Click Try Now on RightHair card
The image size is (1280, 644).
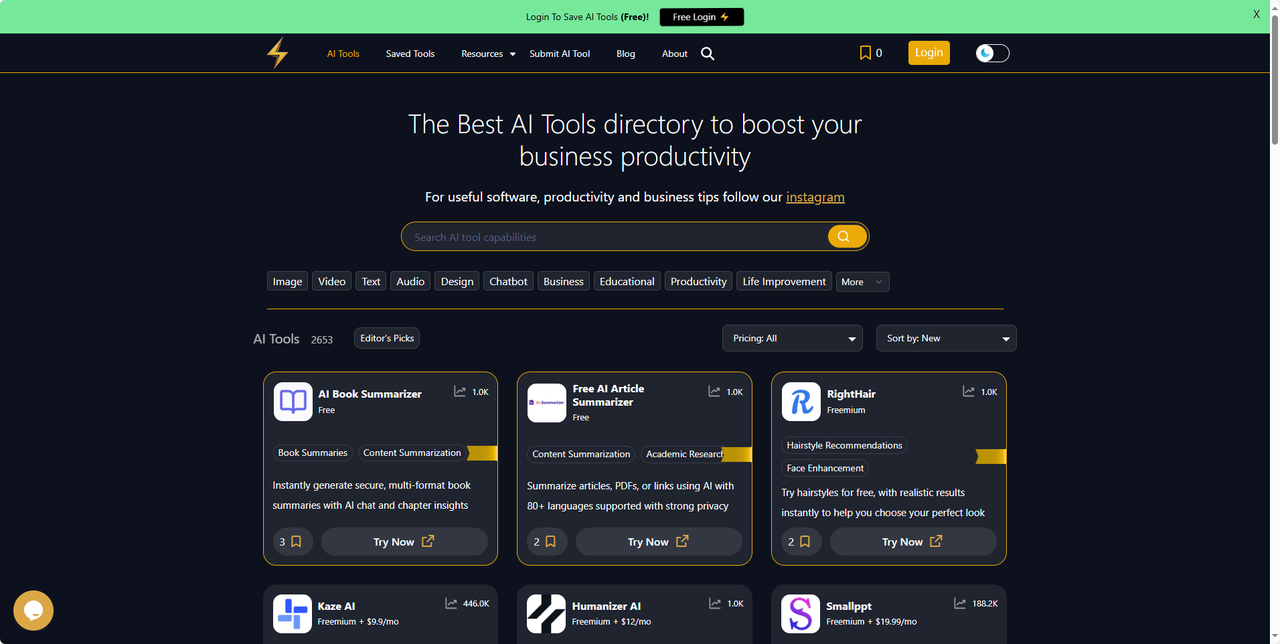913,542
